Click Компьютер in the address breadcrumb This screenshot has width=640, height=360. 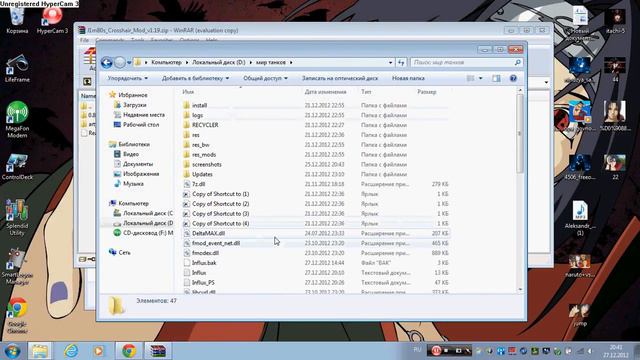coord(166,62)
